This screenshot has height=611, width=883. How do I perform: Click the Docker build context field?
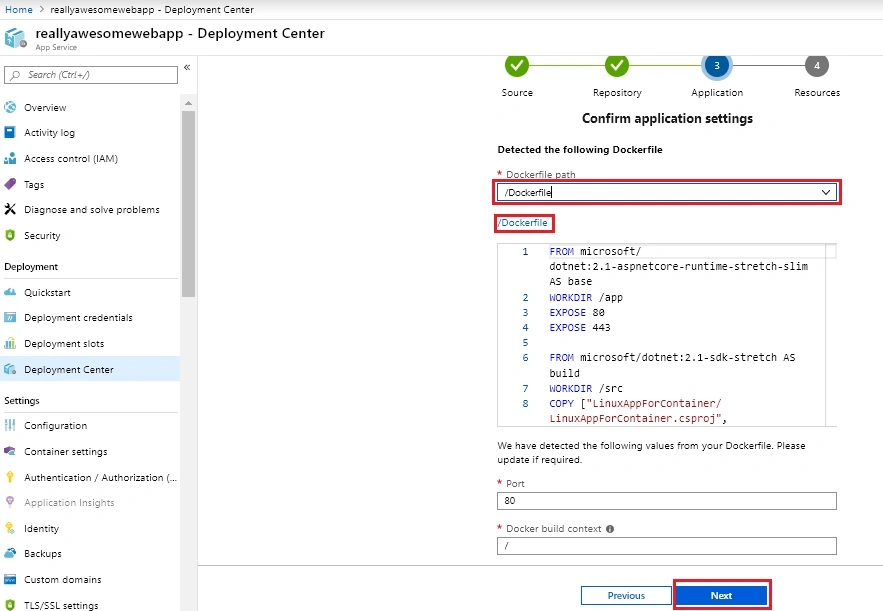click(667, 546)
